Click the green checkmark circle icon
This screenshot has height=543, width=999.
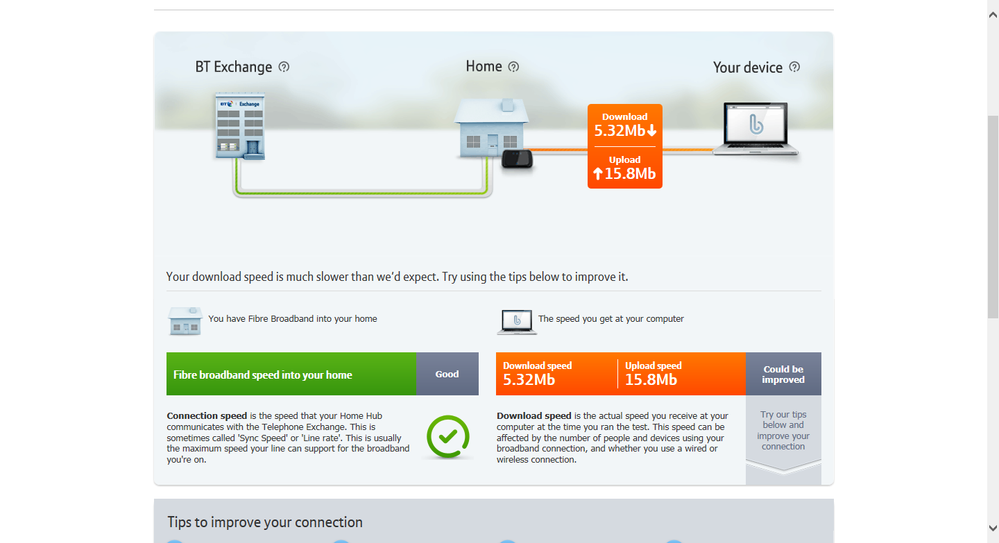pos(448,437)
